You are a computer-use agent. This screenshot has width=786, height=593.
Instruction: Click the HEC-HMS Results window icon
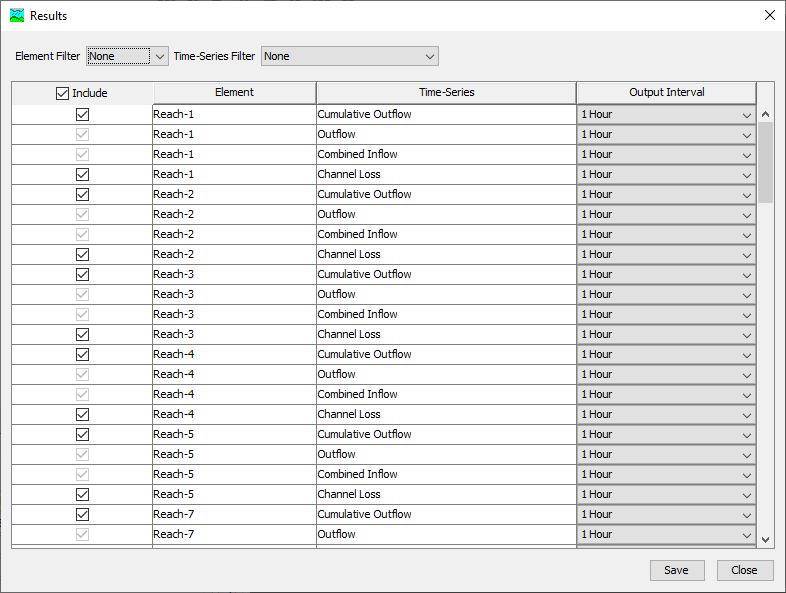tap(17, 16)
